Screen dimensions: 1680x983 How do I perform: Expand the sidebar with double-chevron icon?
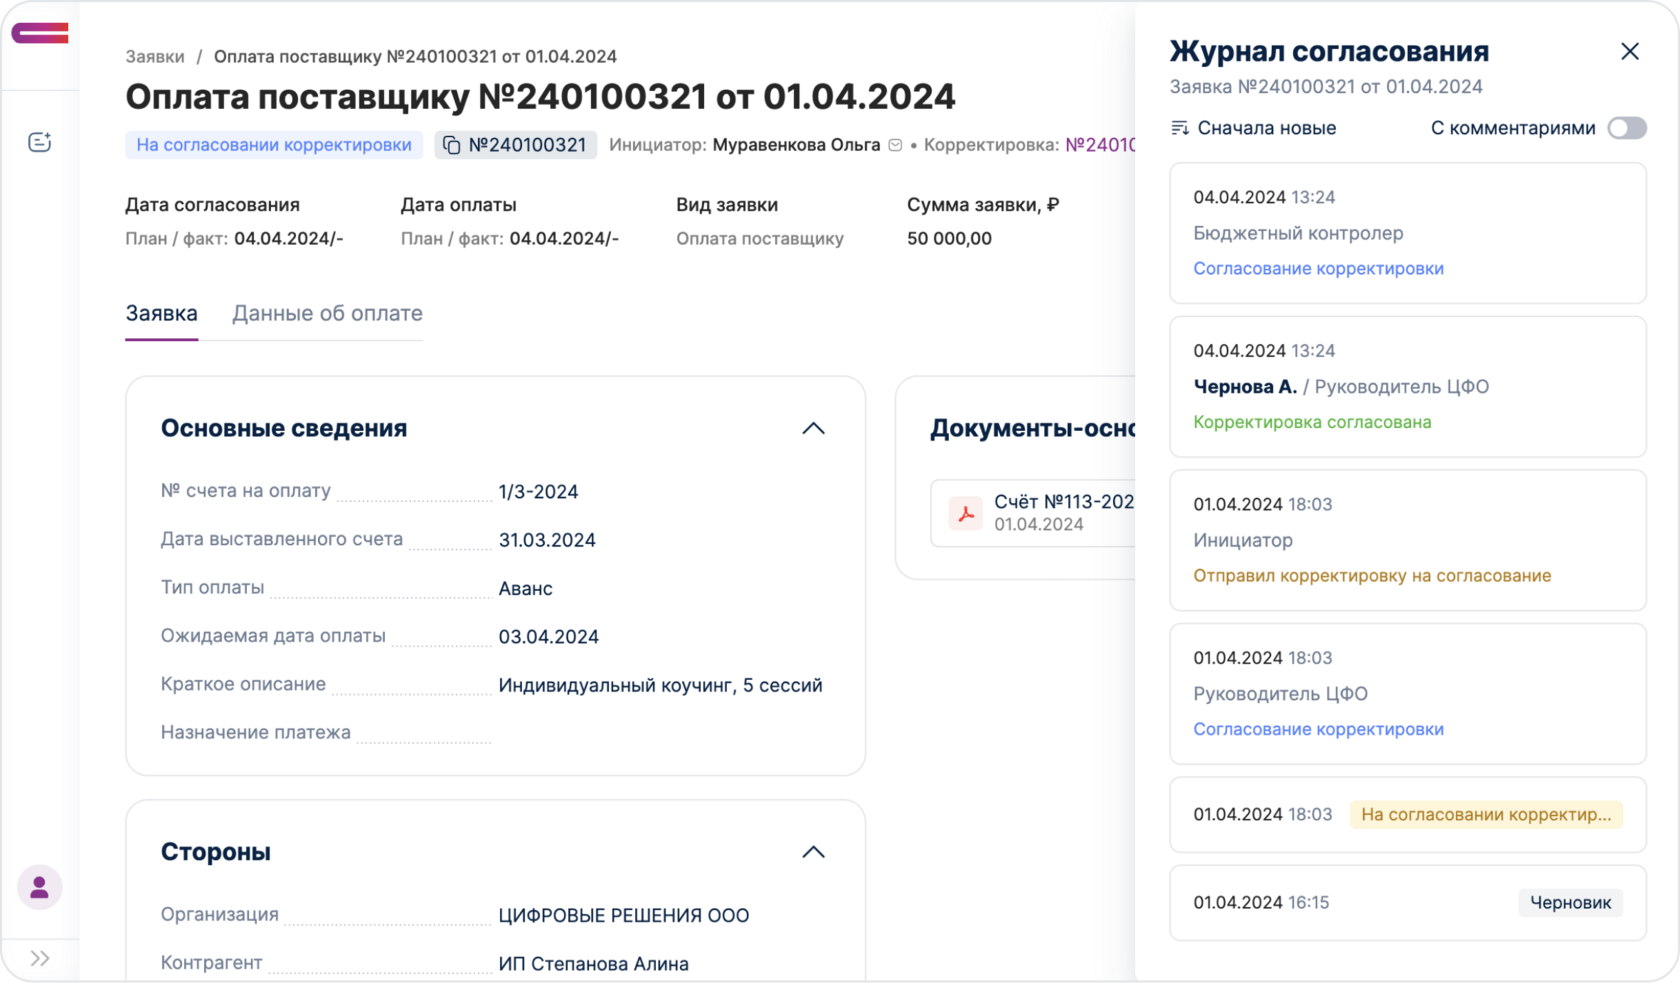coord(40,959)
